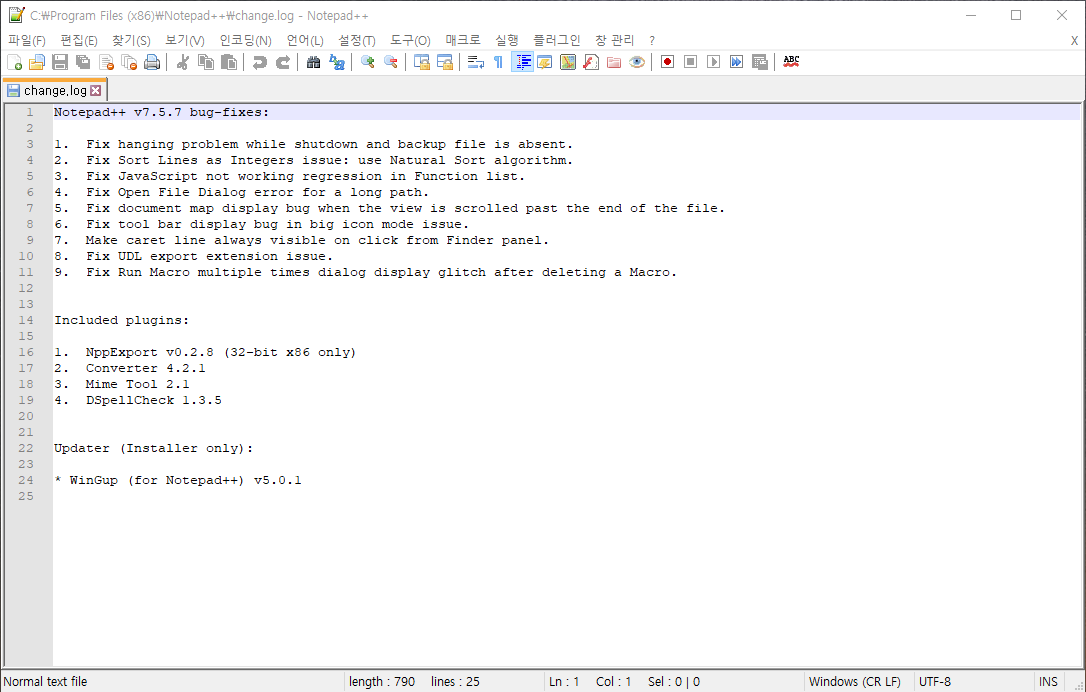Stop macro recording with the square icon
The image size is (1086, 692).
tap(691, 62)
